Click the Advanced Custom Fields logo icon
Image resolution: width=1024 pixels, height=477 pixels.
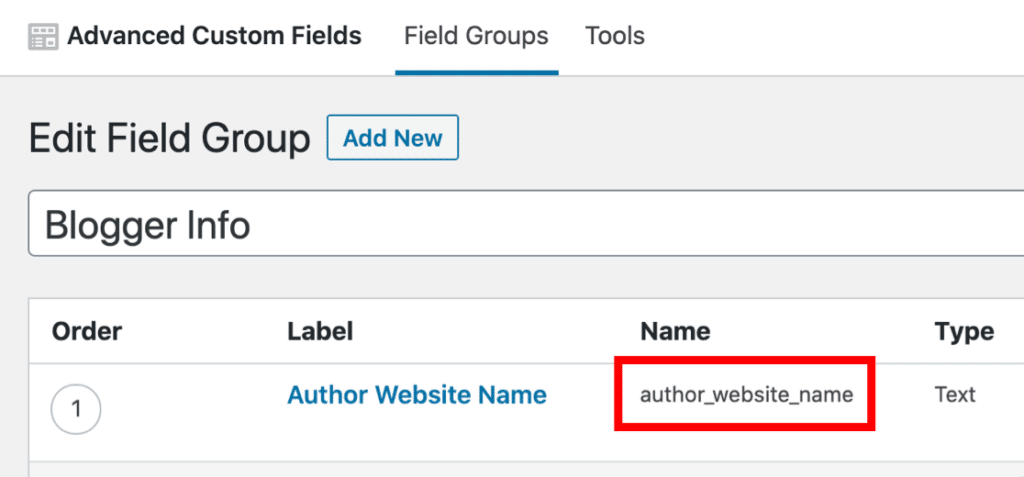tap(43, 37)
